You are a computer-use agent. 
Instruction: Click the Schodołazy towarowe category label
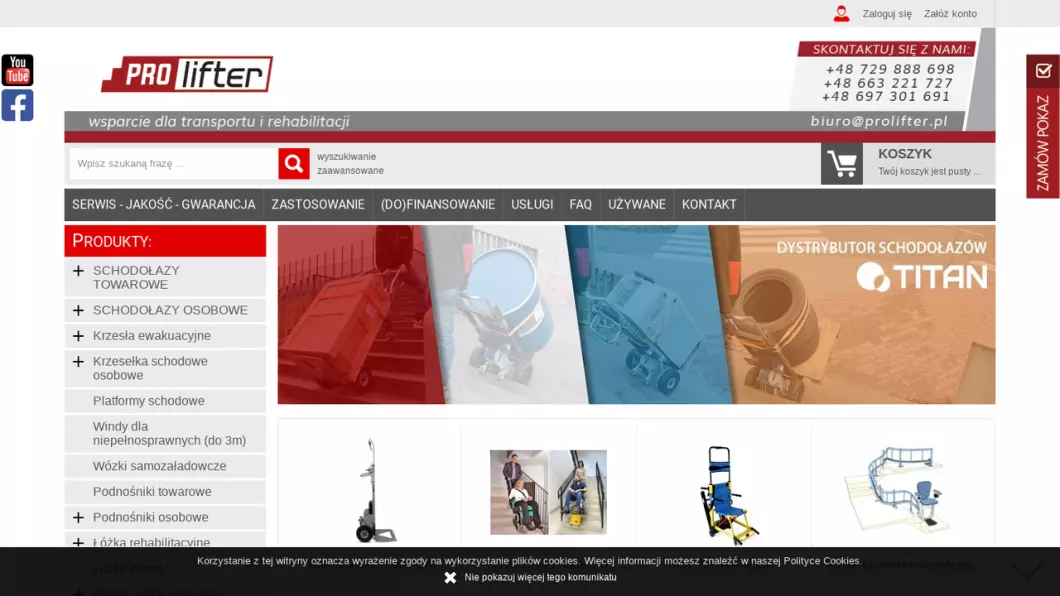[136, 278]
